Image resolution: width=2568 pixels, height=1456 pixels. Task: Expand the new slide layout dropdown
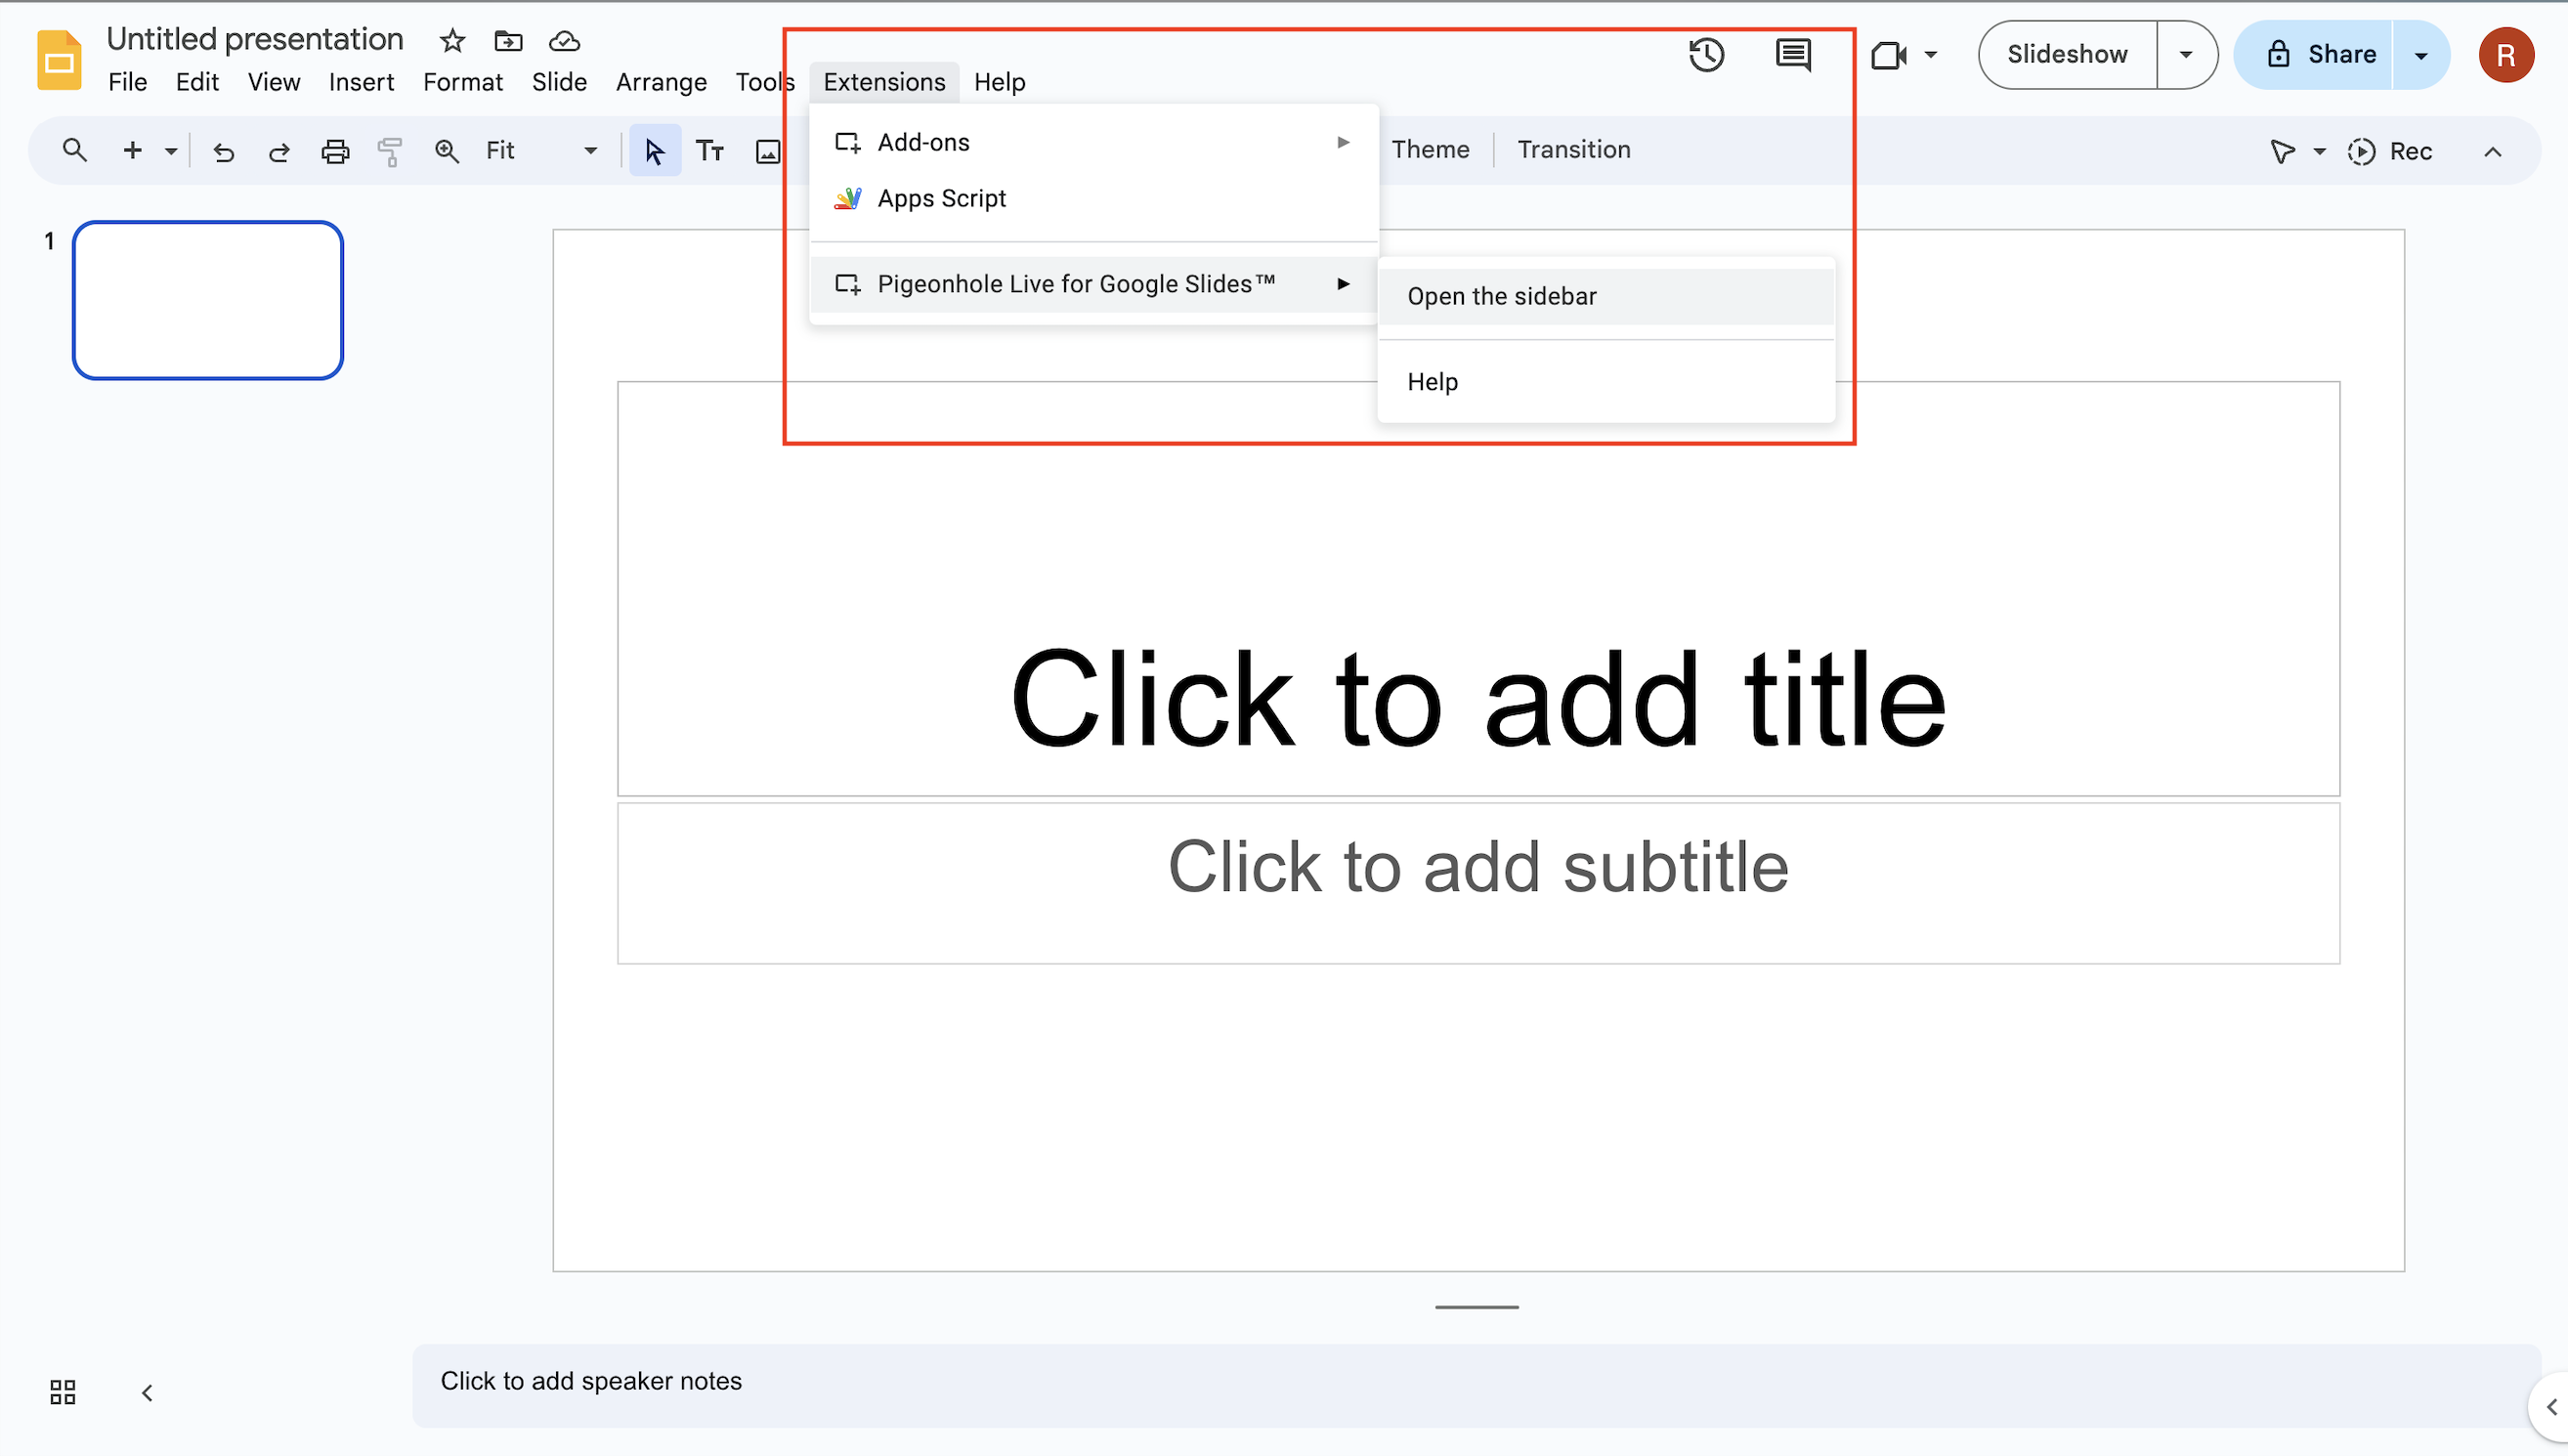click(x=171, y=151)
